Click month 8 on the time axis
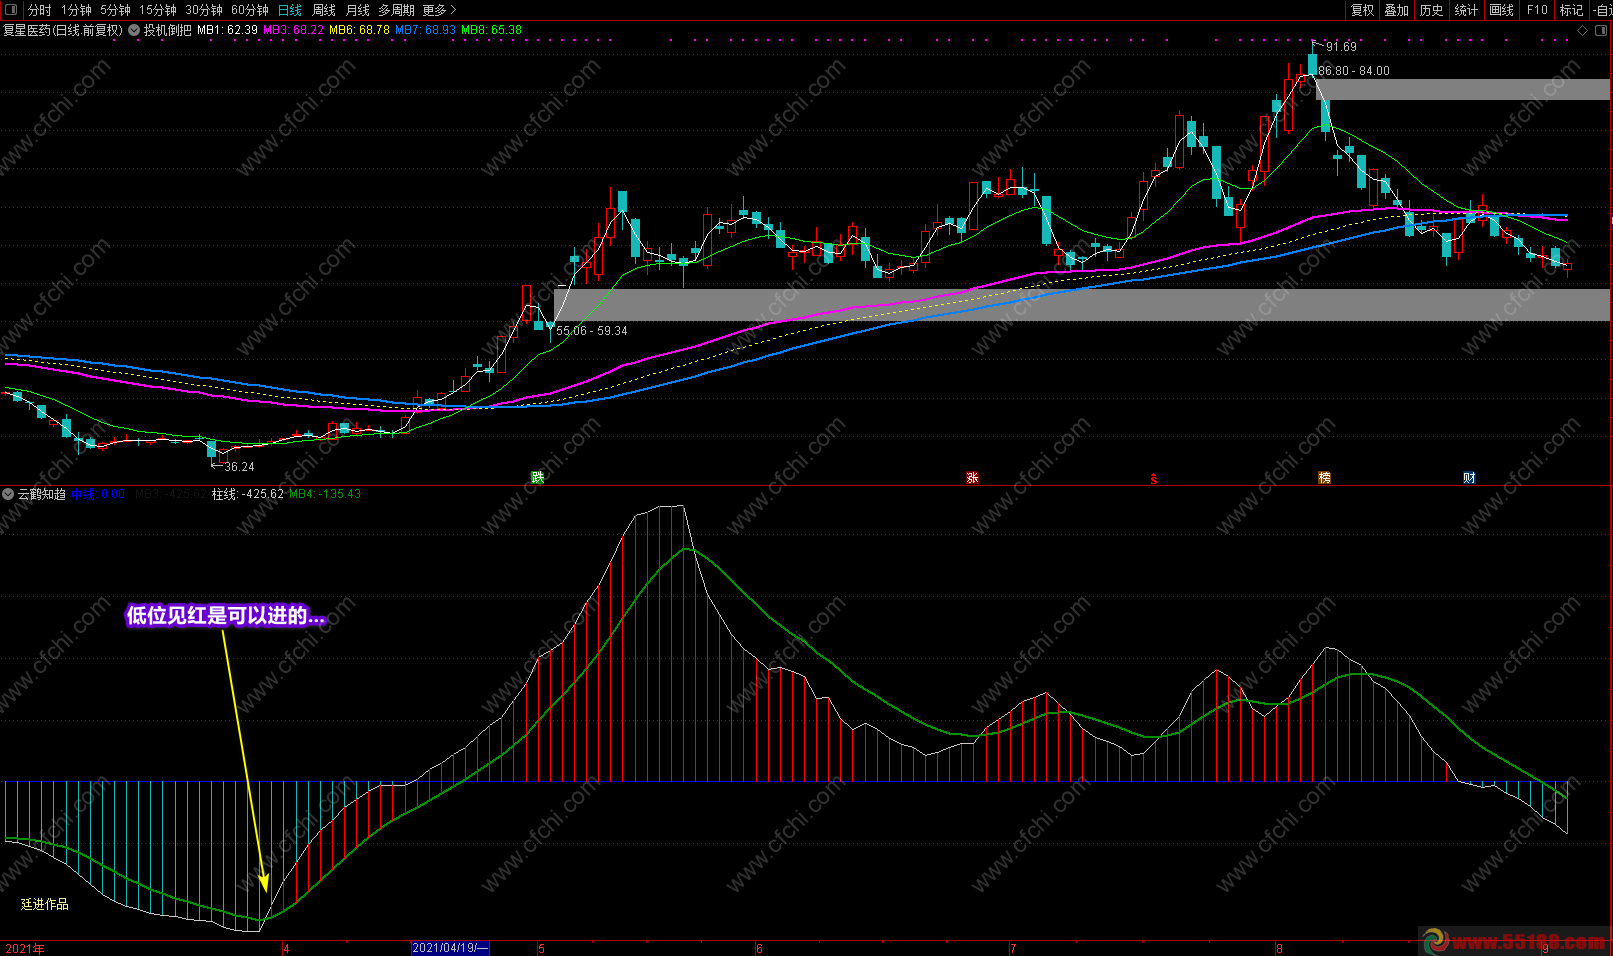Image resolution: width=1613 pixels, height=956 pixels. tap(1279, 949)
